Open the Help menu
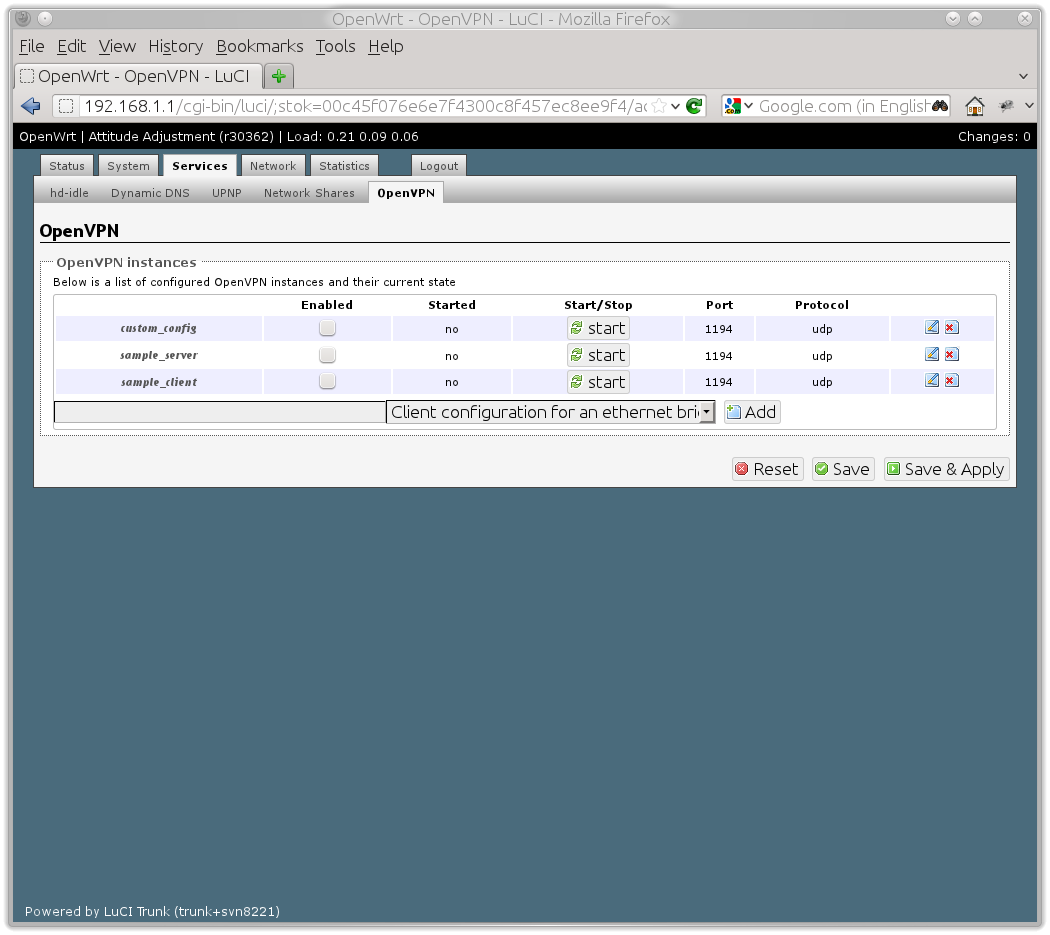The width and height of the screenshot is (1050, 935). tap(386, 46)
